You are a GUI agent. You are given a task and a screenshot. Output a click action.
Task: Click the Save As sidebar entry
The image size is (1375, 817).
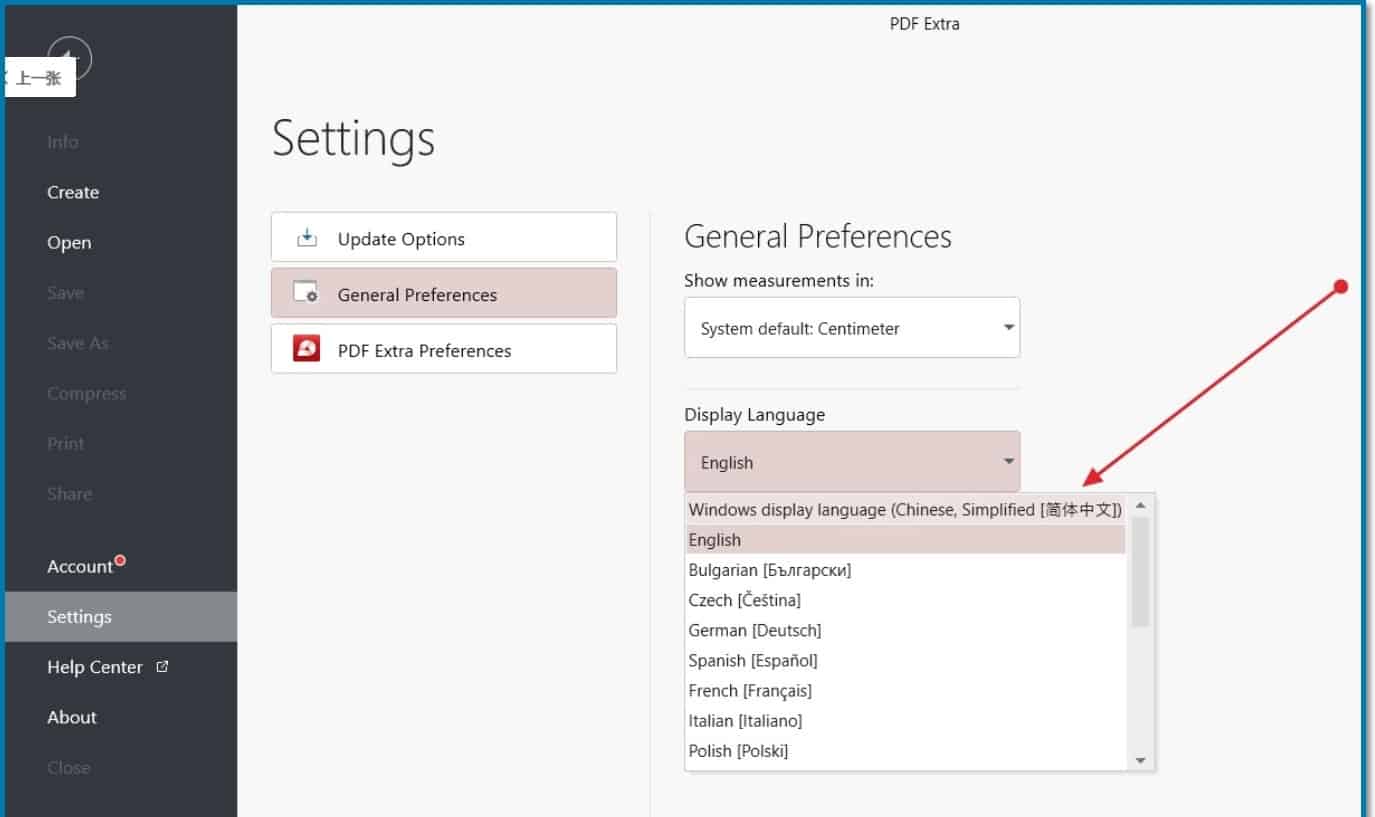point(78,343)
